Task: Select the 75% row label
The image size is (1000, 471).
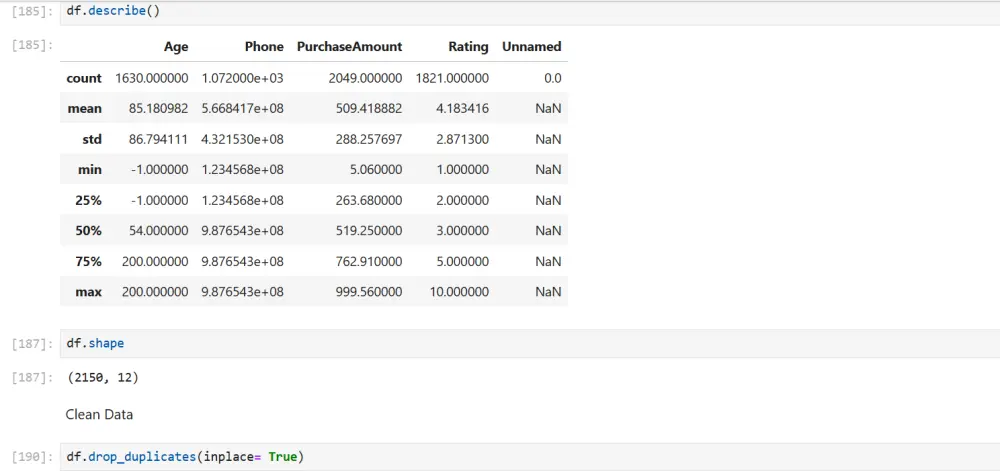Action: (x=89, y=262)
